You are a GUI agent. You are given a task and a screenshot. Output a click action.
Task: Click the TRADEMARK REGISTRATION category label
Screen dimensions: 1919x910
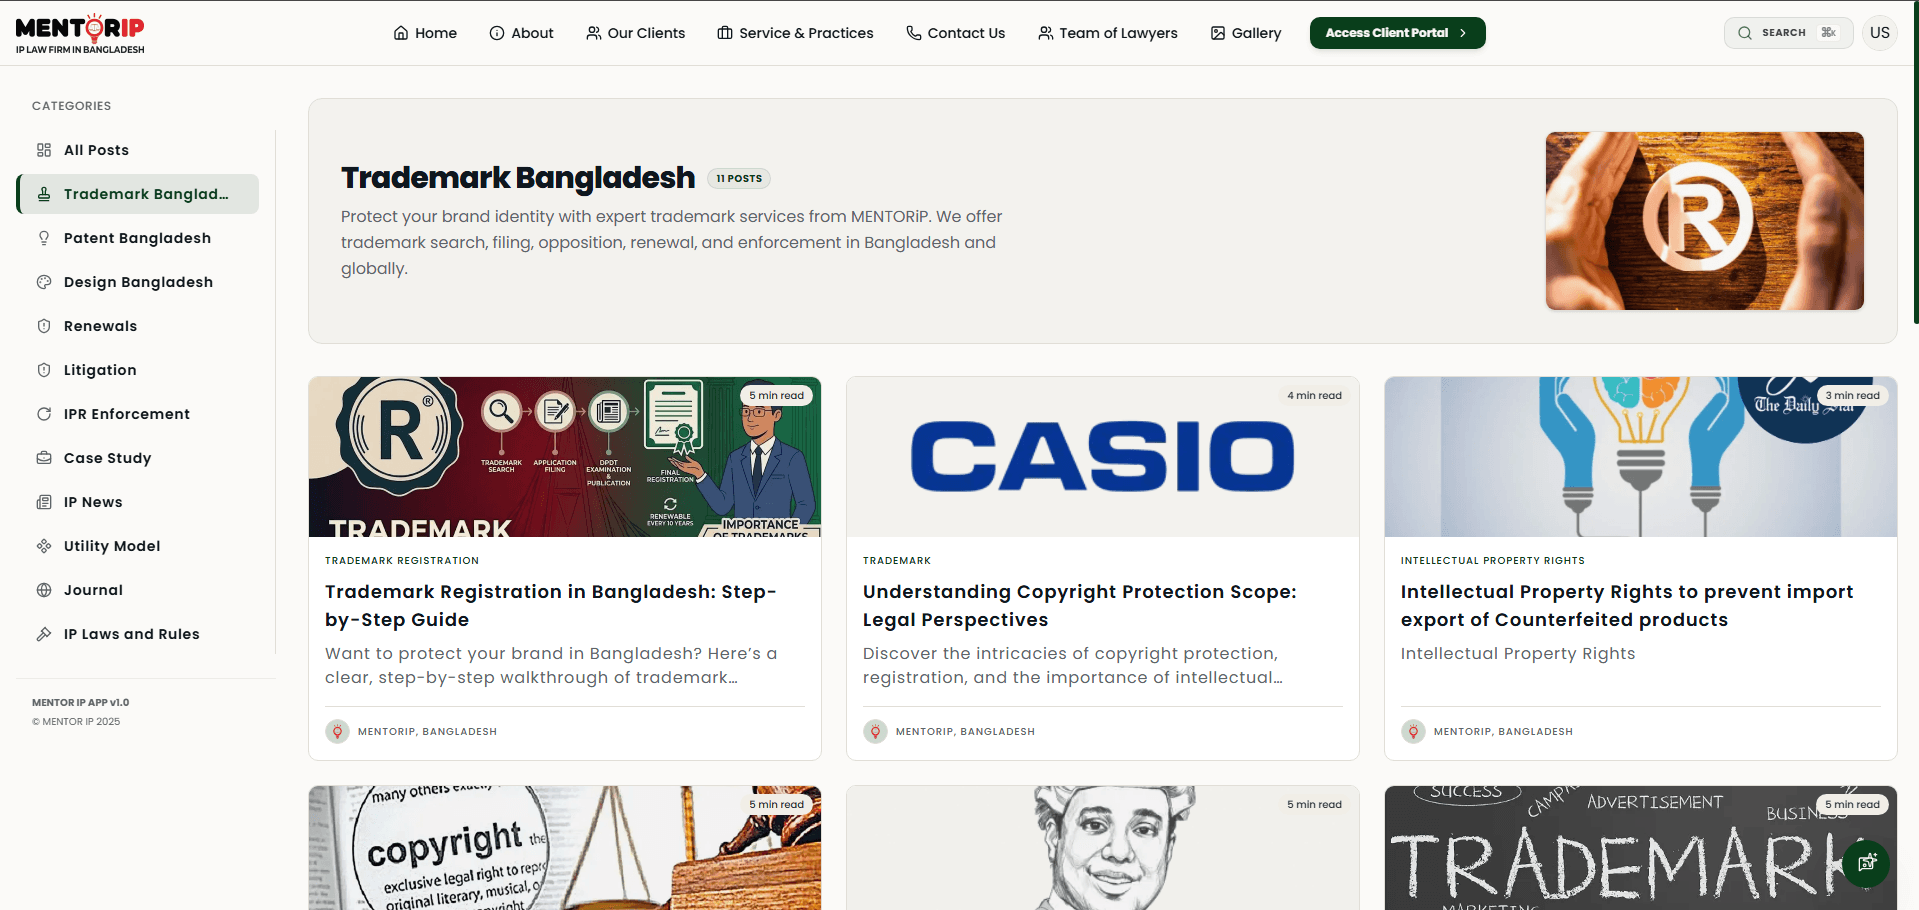[x=402, y=561]
